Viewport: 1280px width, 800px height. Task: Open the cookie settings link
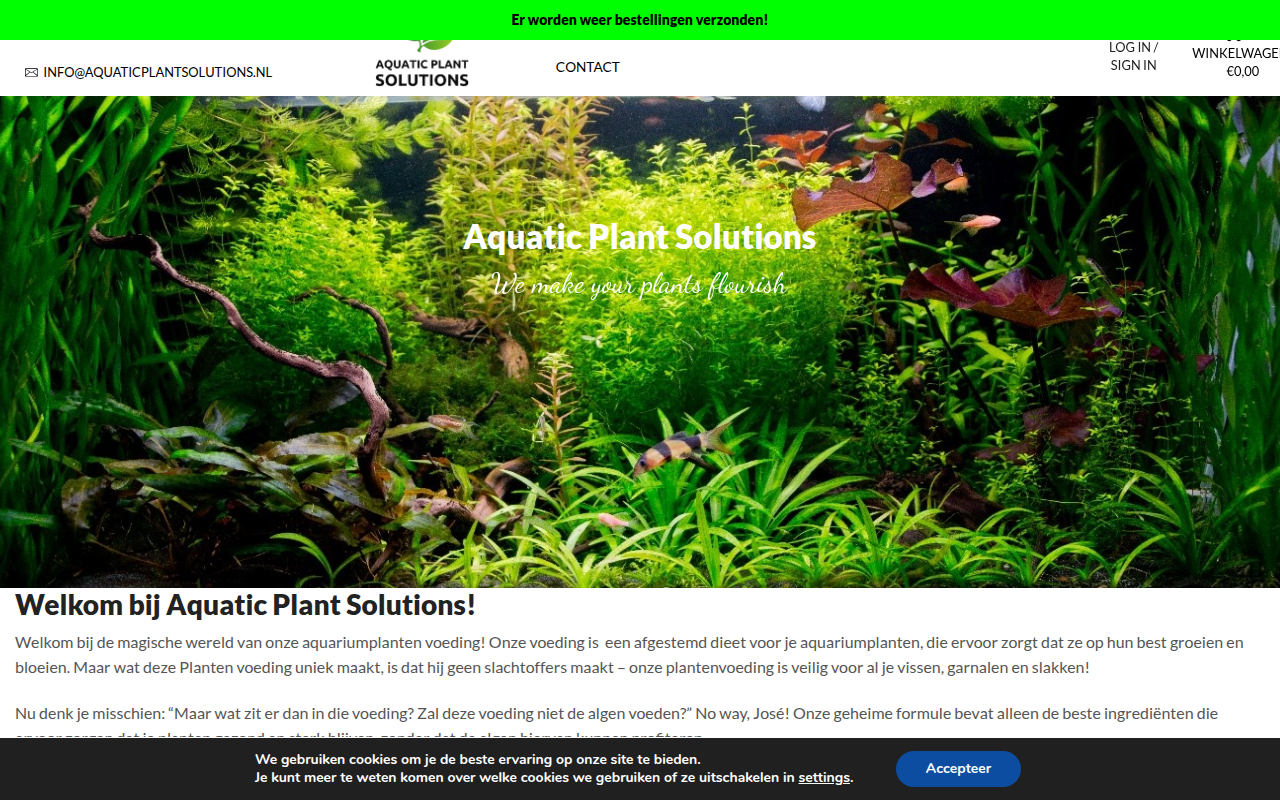point(824,777)
